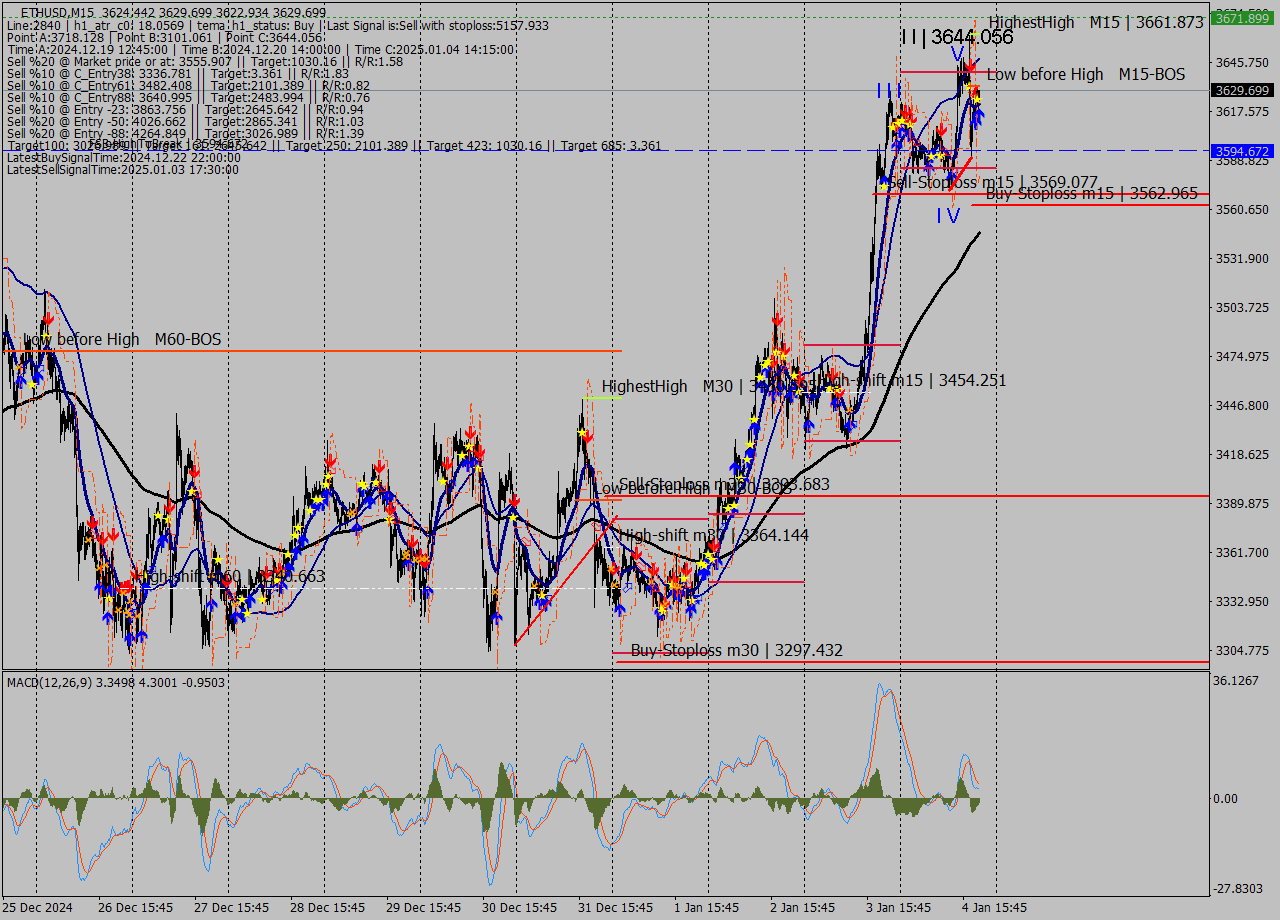The width and height of the screenshot is (1280, 920).
Task: Click the '26 Dec 15:45' time label
Action: [134, 907]
